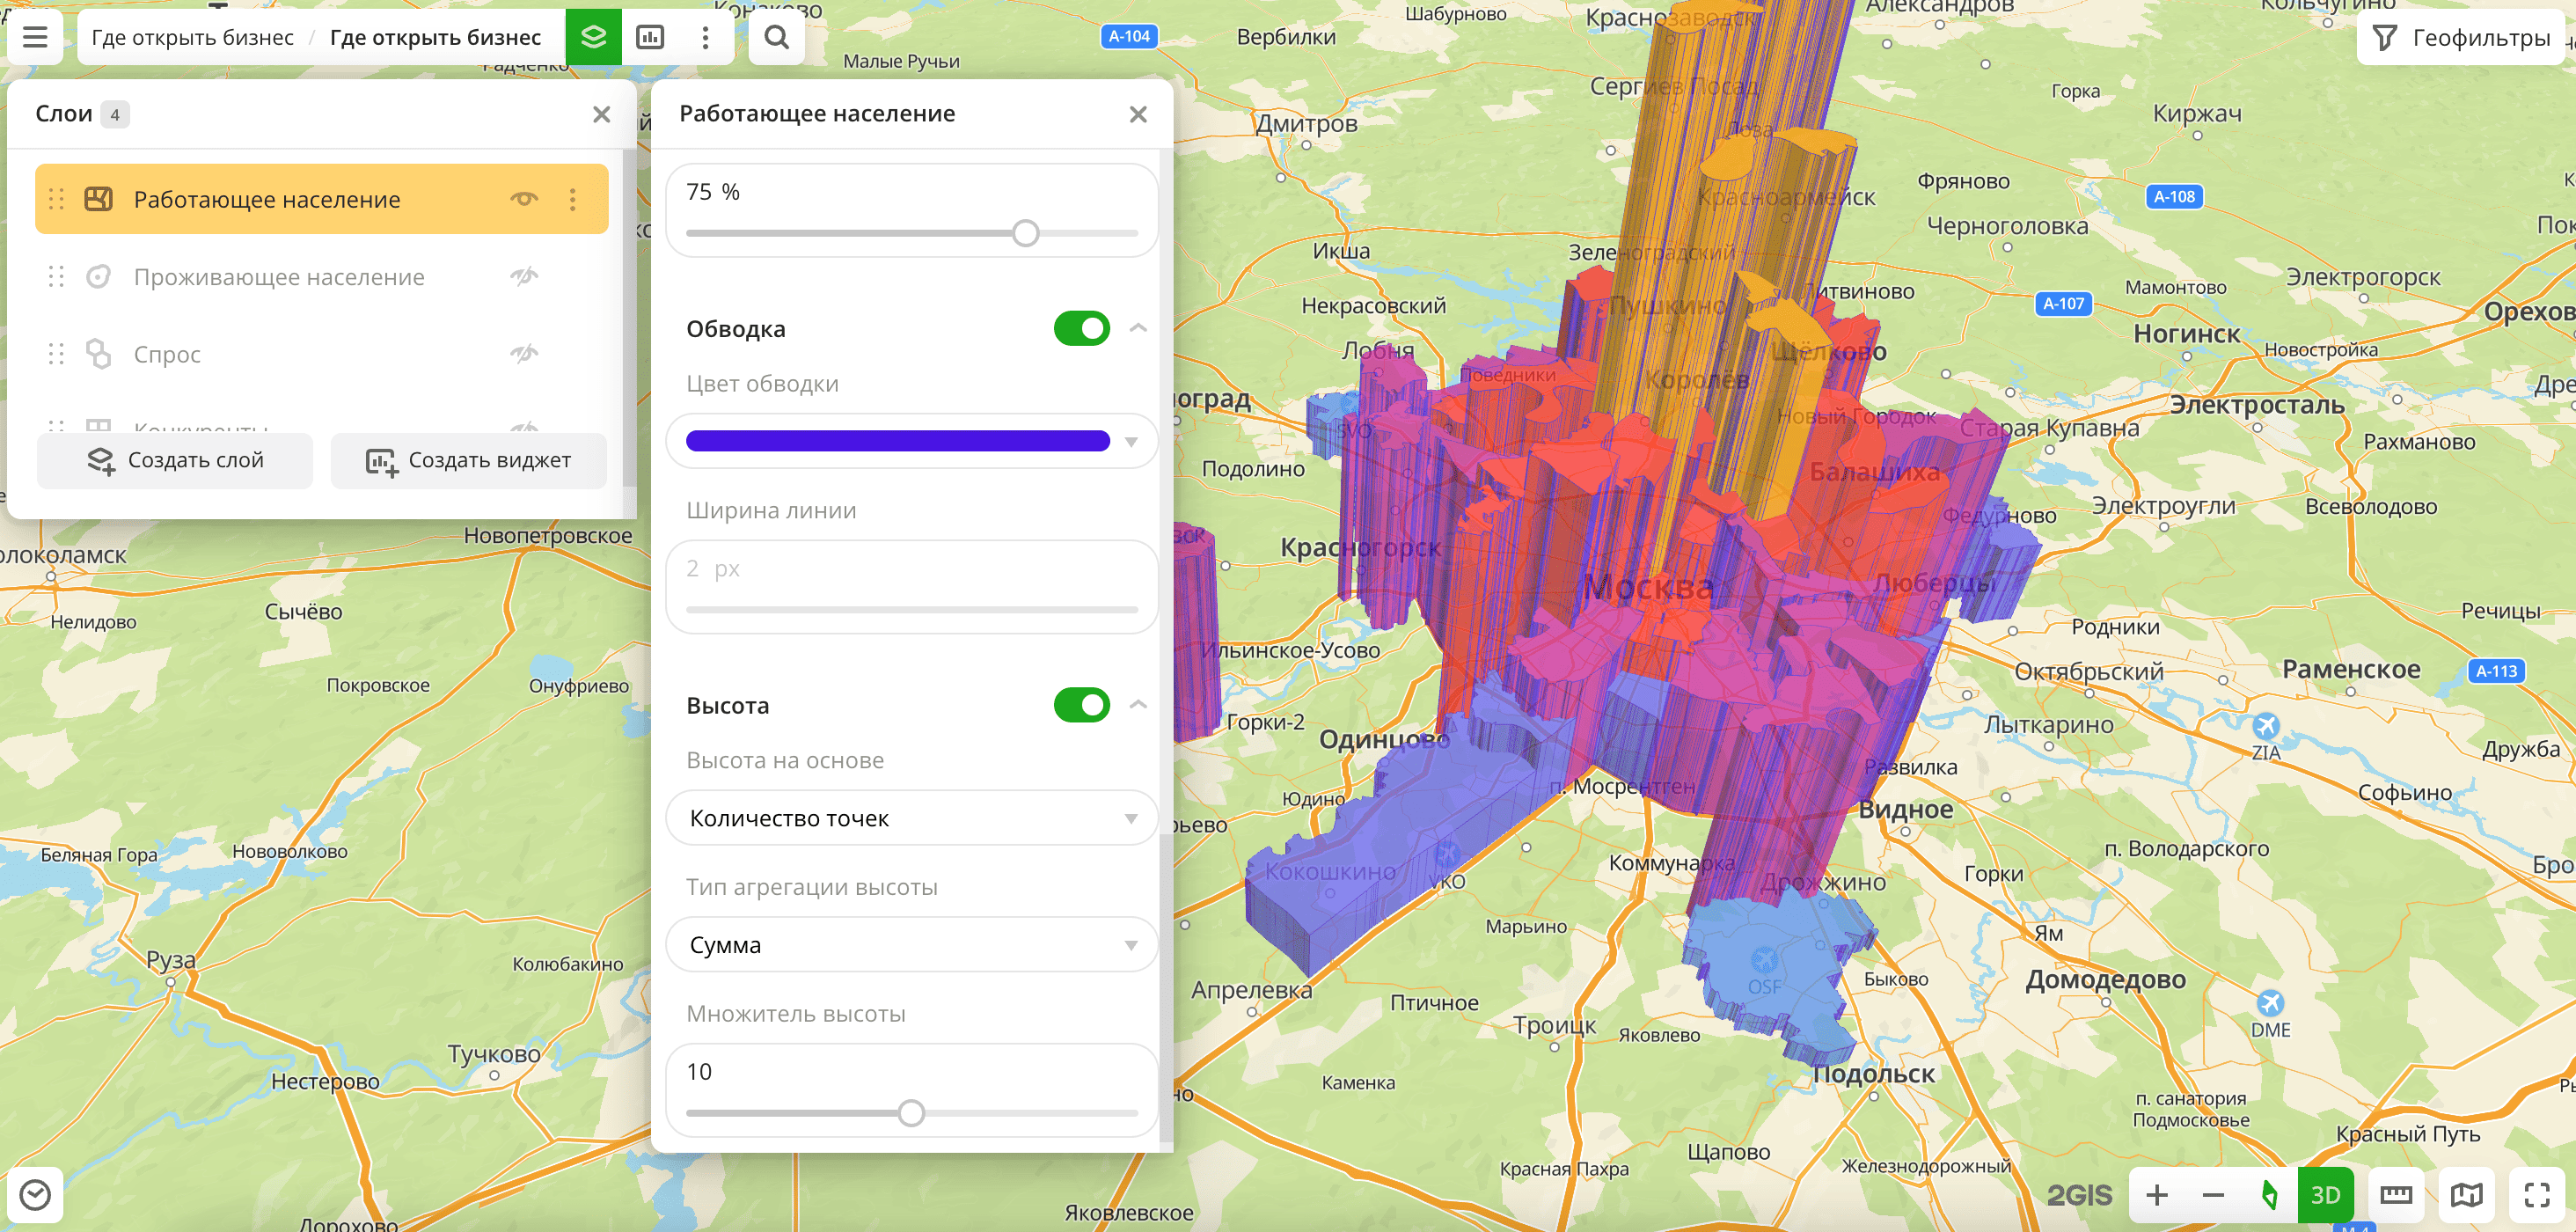Disable the Обводка outline toggle
Screen dimensions: 2576x1232
pyautogui.click(x=1081, y=328)
